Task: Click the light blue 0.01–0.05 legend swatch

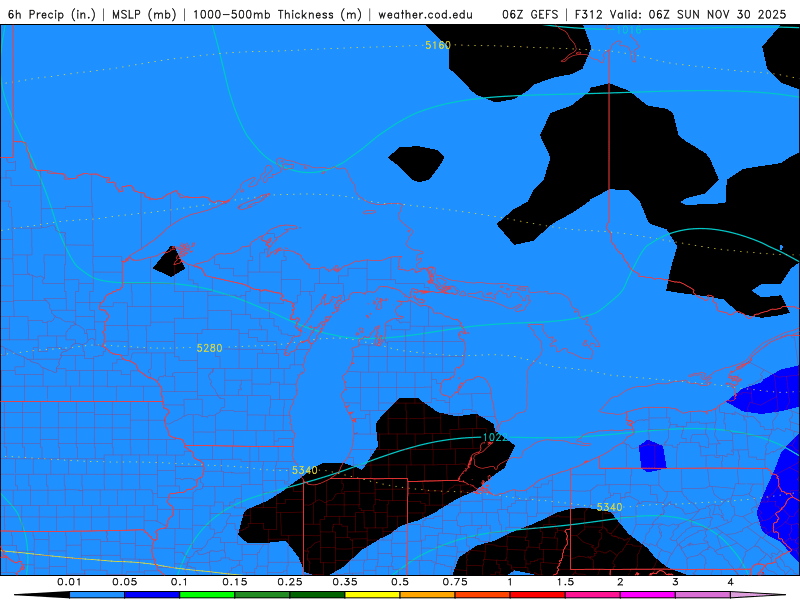Action: (97, 595)
